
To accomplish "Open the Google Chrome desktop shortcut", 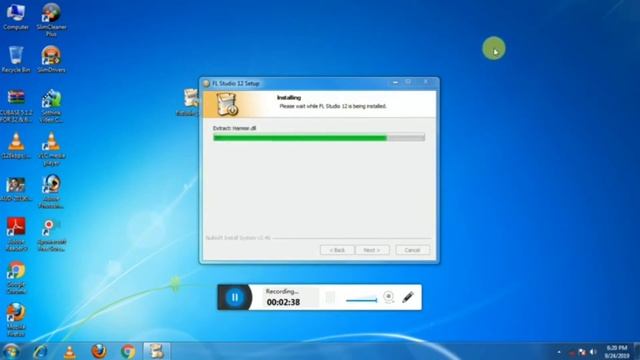I will (16, 278).
